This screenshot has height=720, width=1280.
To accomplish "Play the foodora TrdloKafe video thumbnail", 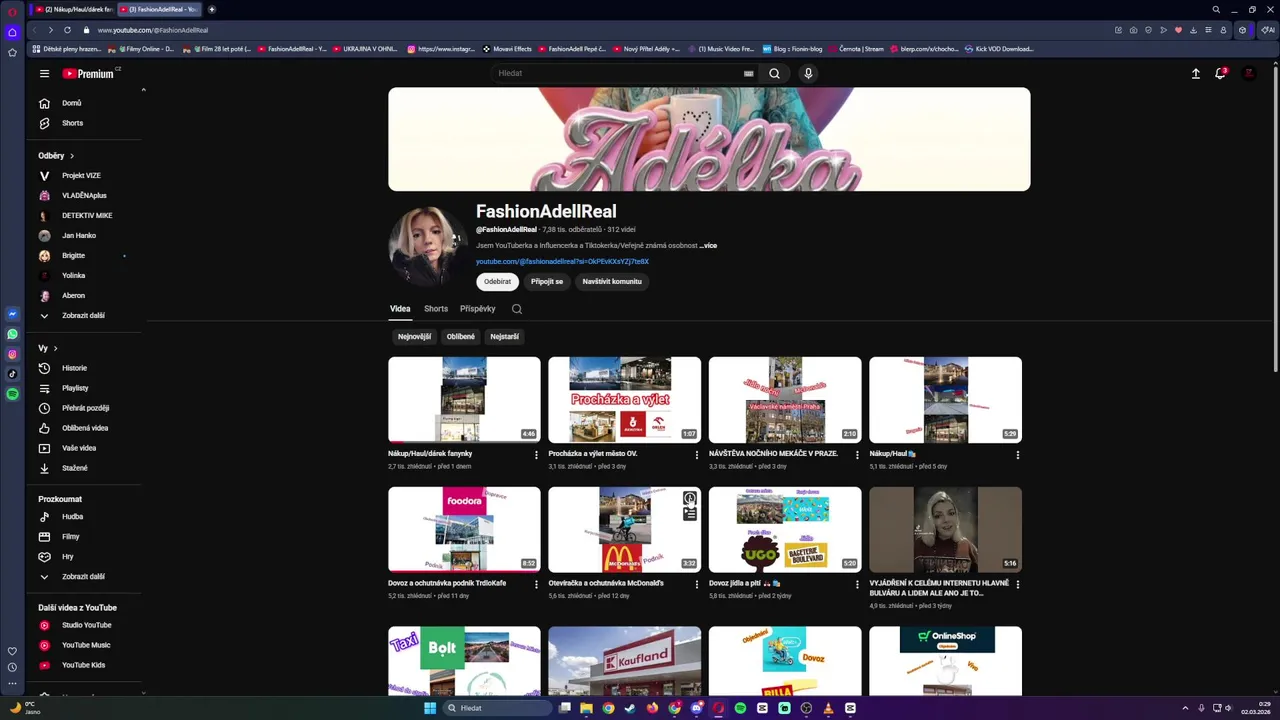I will click(464, 529).
